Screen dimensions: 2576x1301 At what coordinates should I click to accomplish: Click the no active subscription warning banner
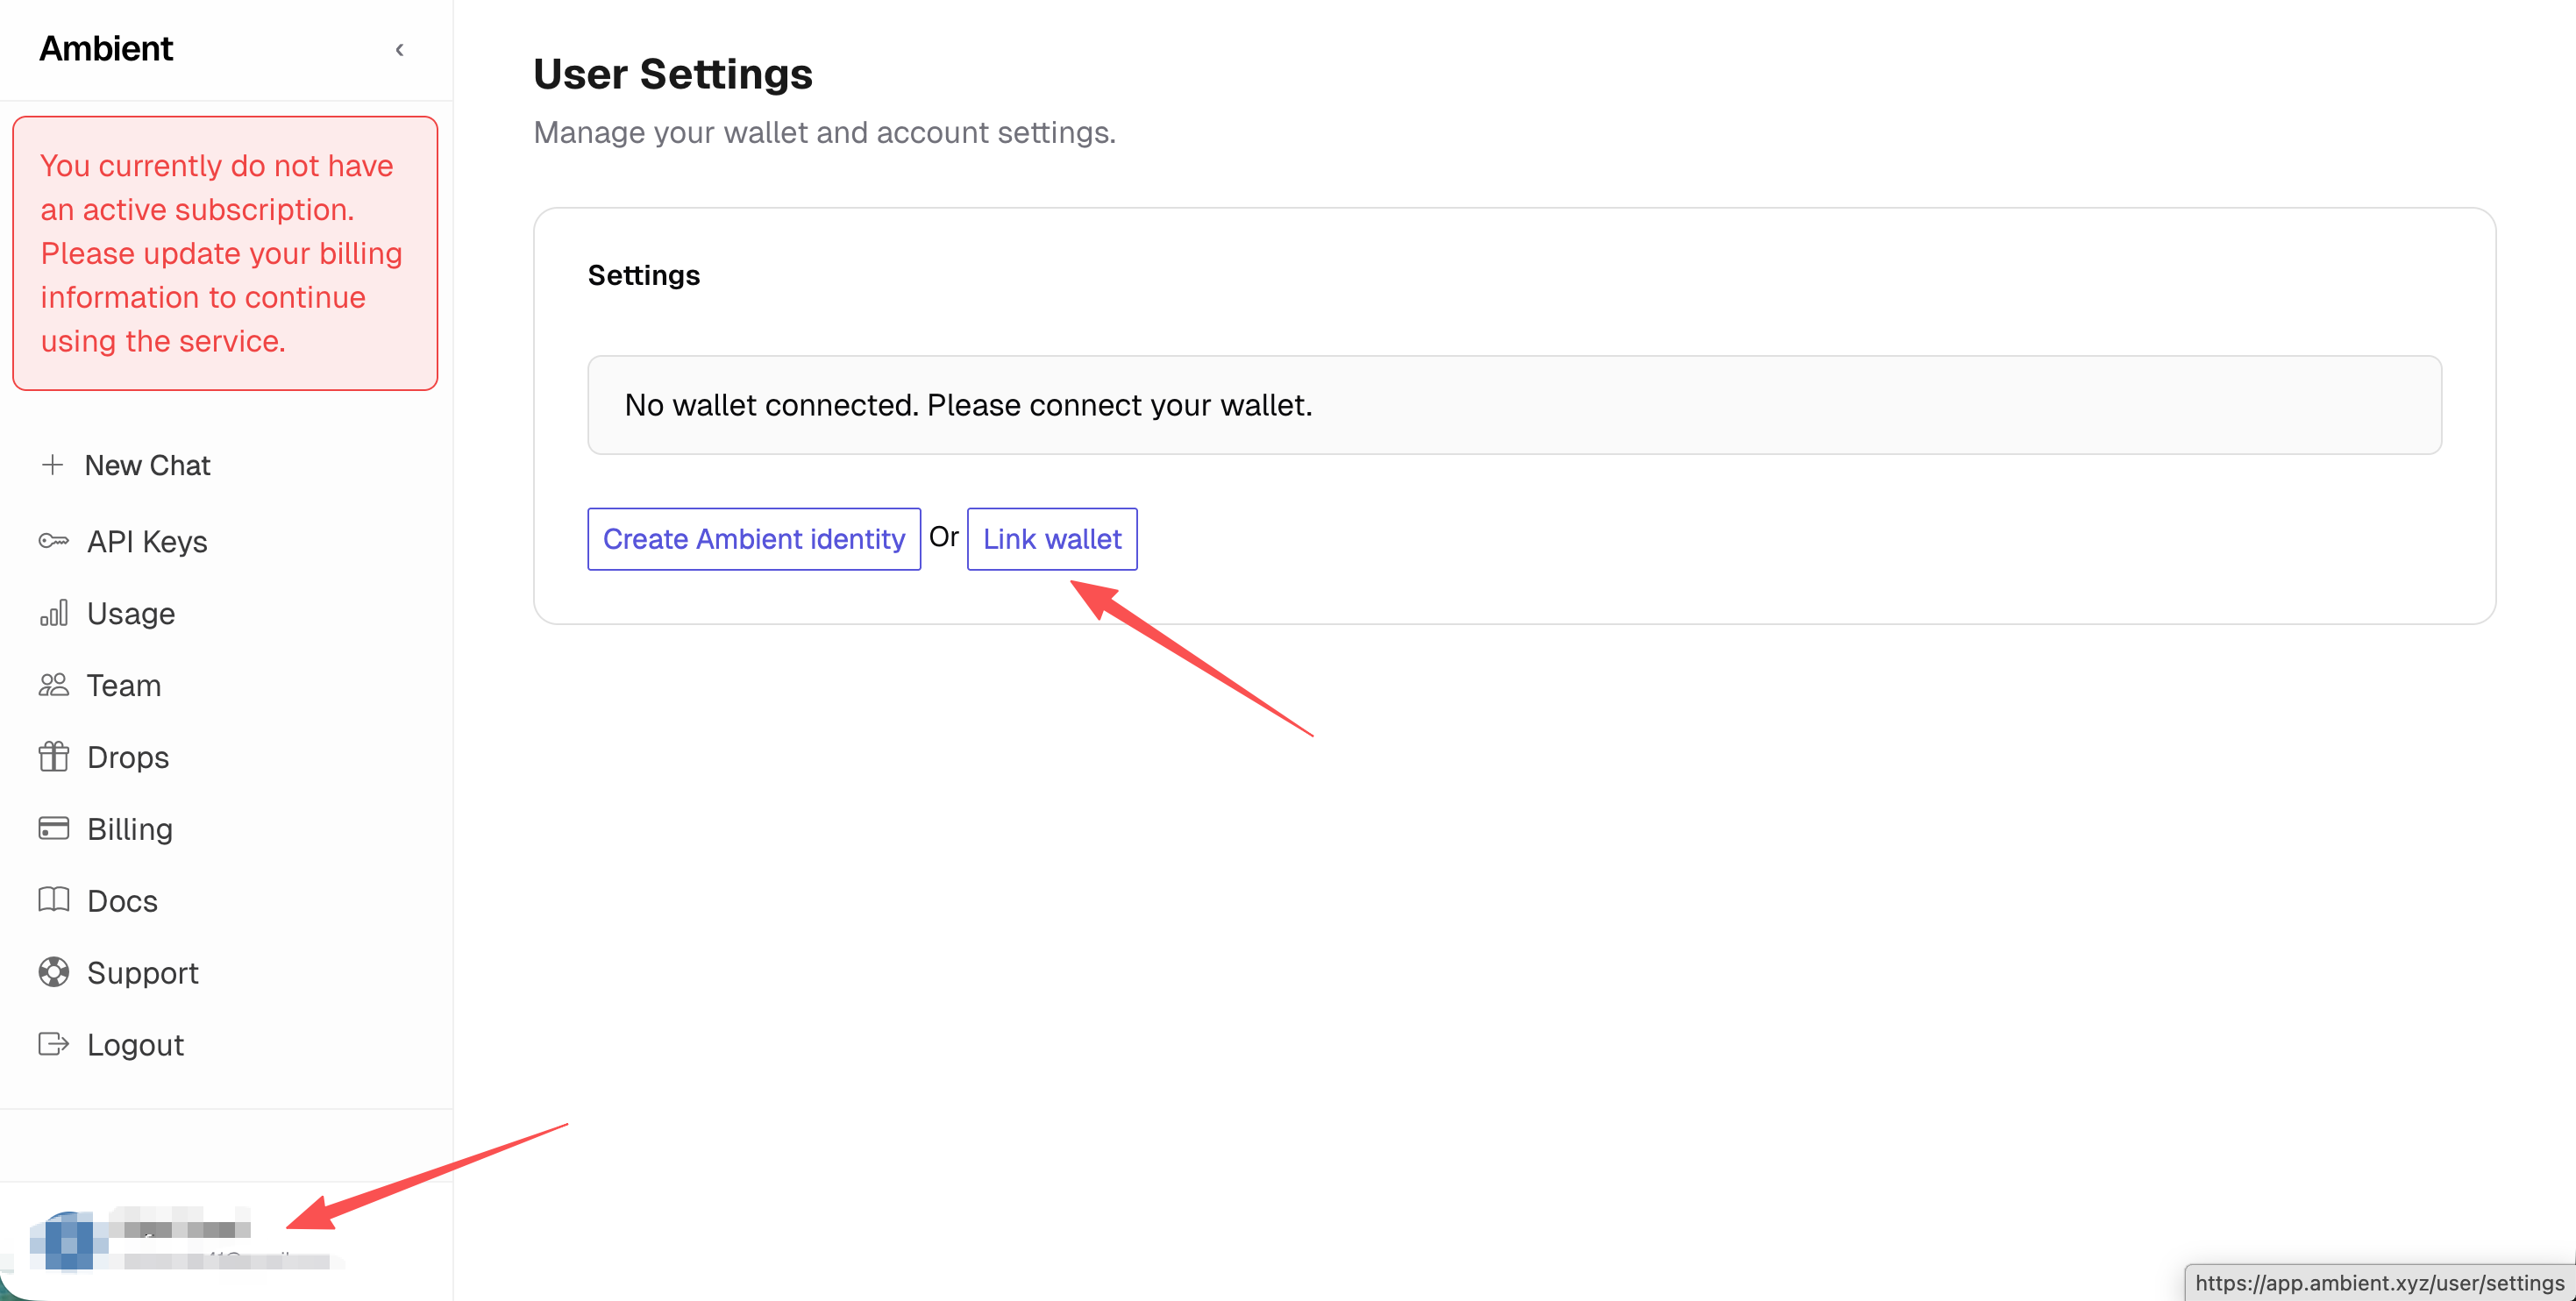coord(225,253)
